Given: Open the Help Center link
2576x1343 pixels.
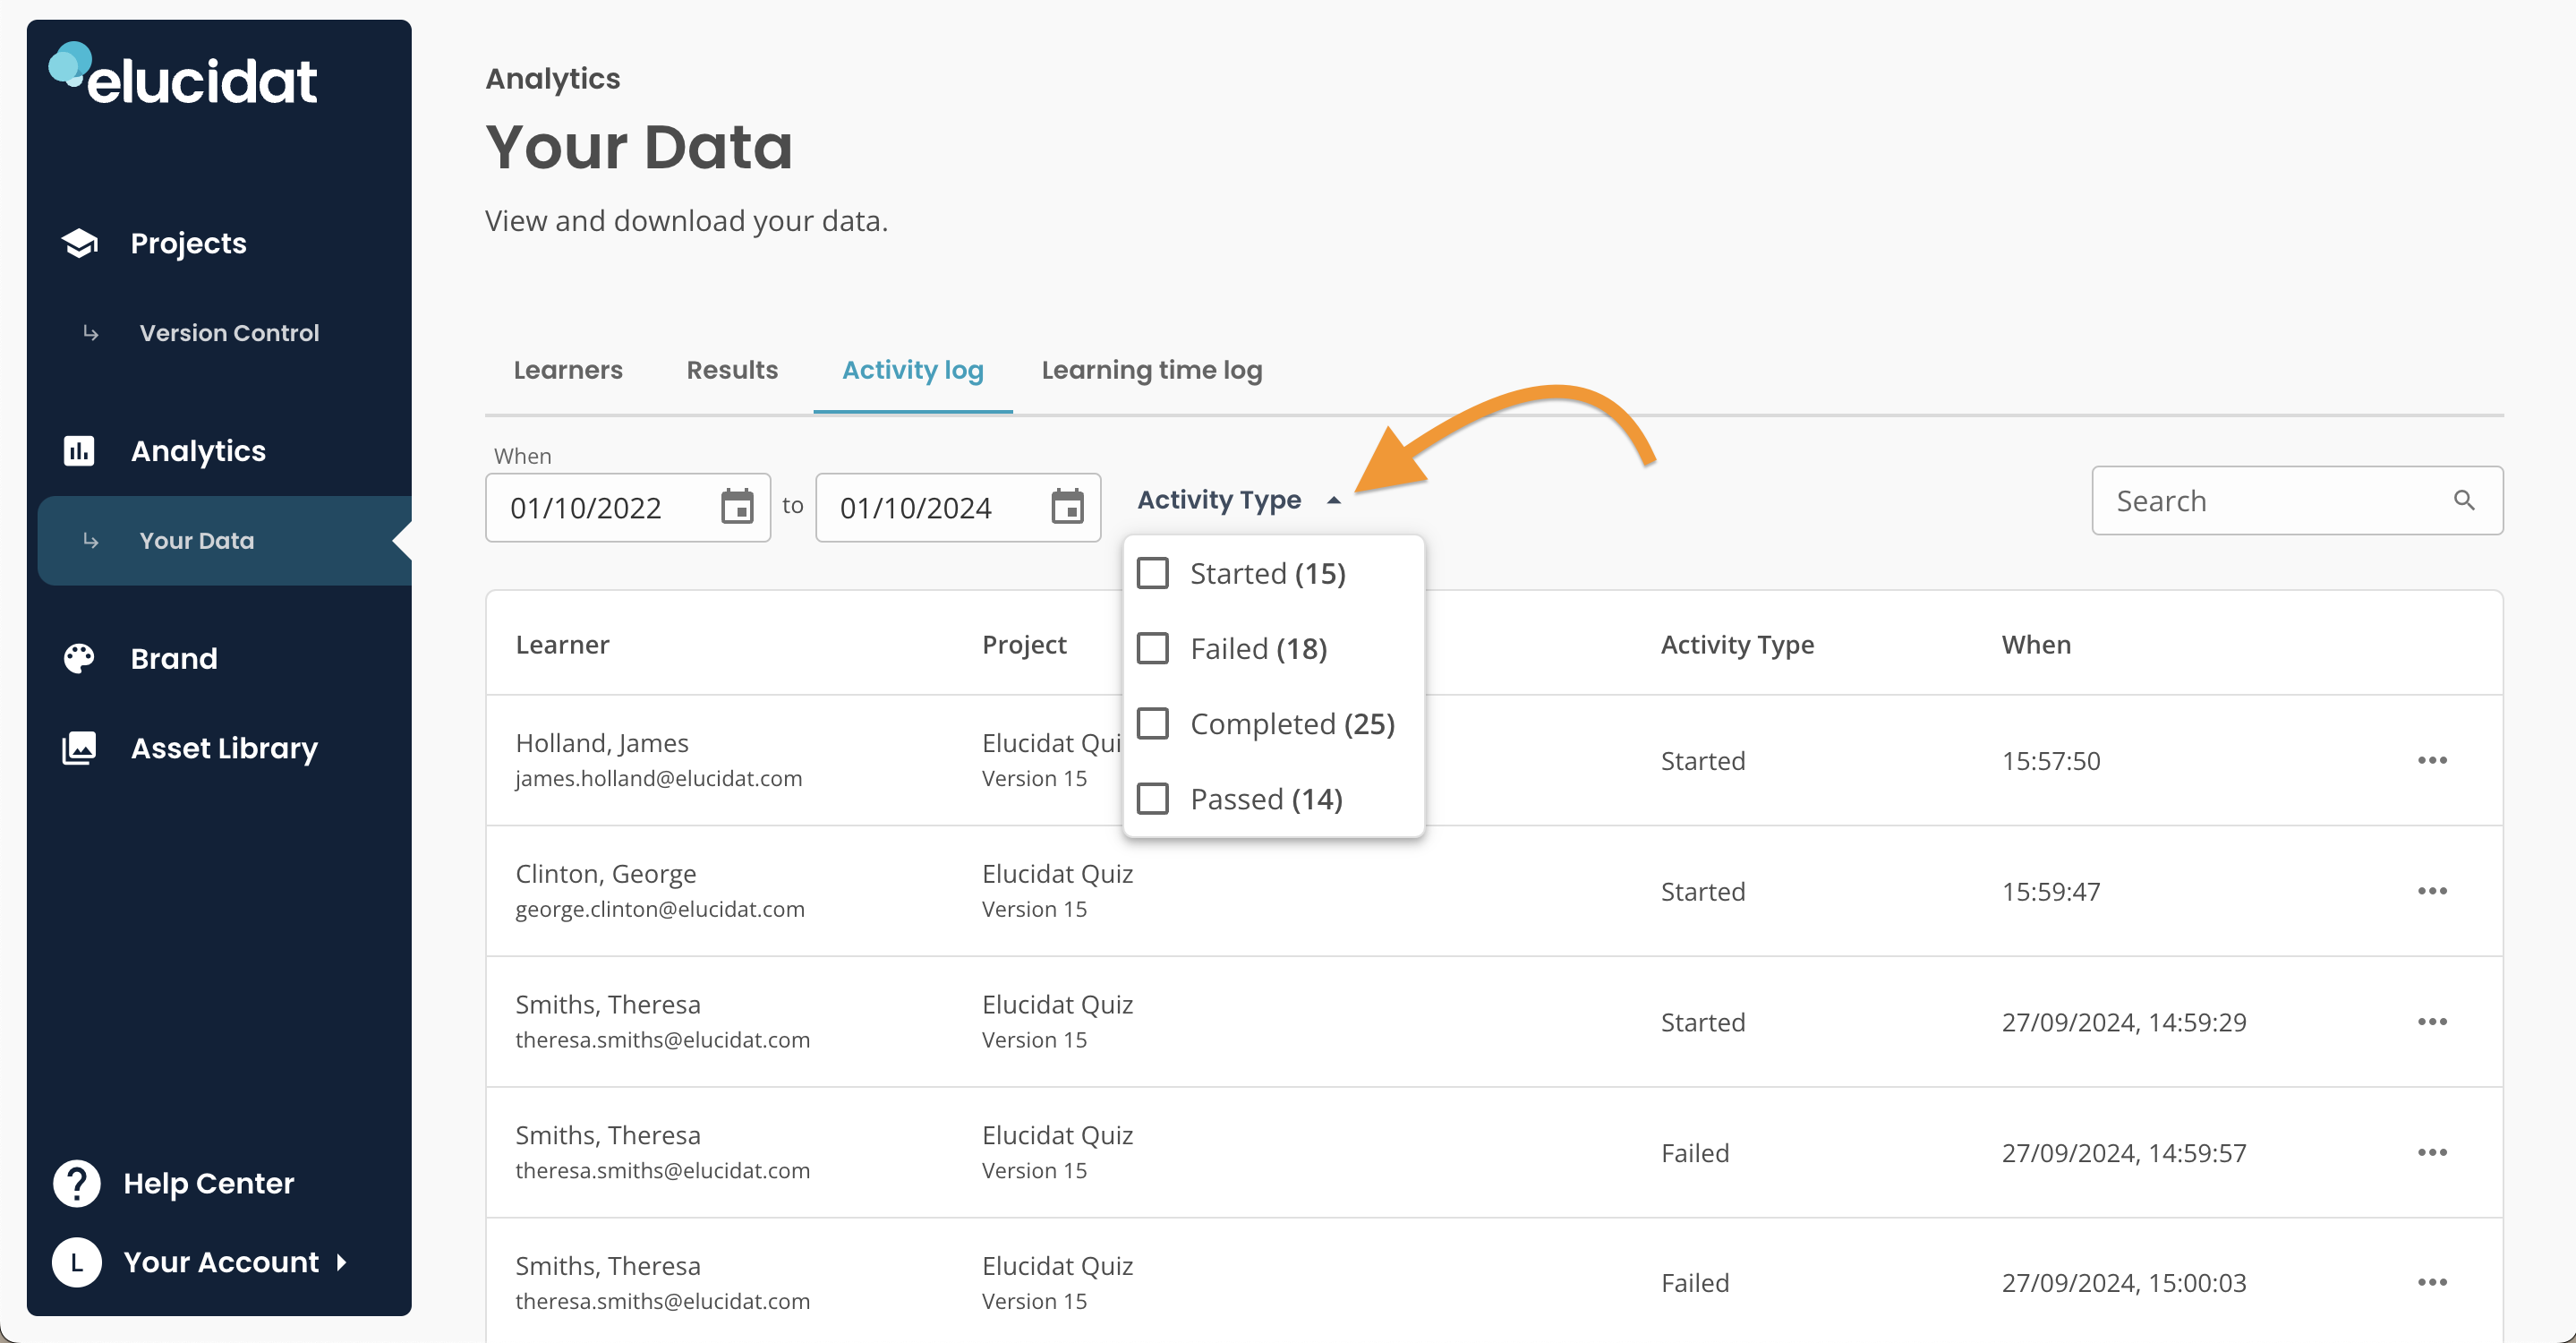Looking at the screenshot, I should coord(208,1183).
